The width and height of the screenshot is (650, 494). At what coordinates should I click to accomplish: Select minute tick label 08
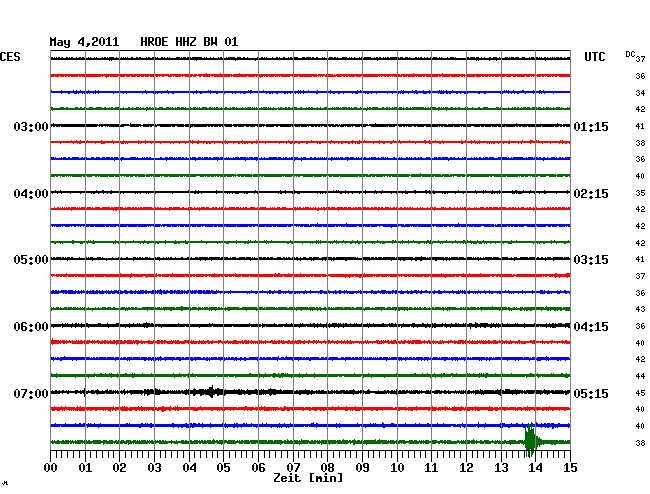(327, 468)
